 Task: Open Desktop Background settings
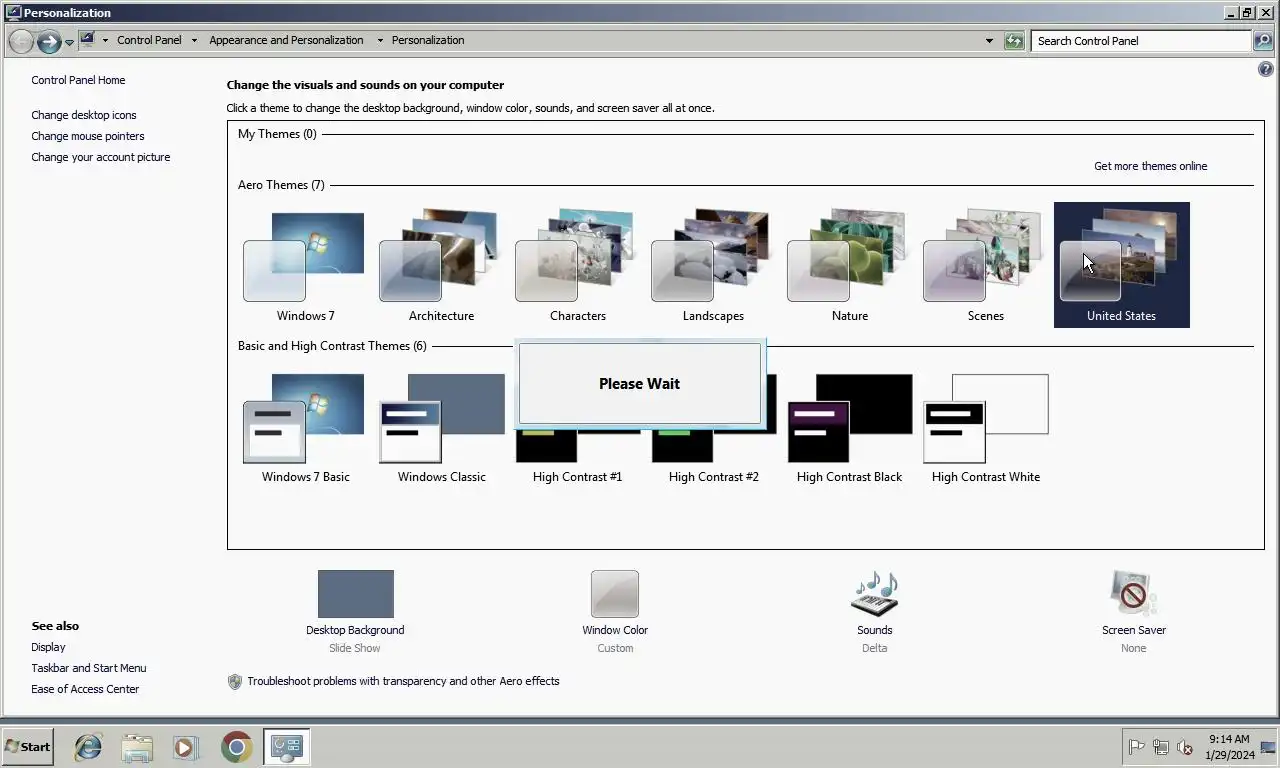pyautogui.click(x=355, y=610)
